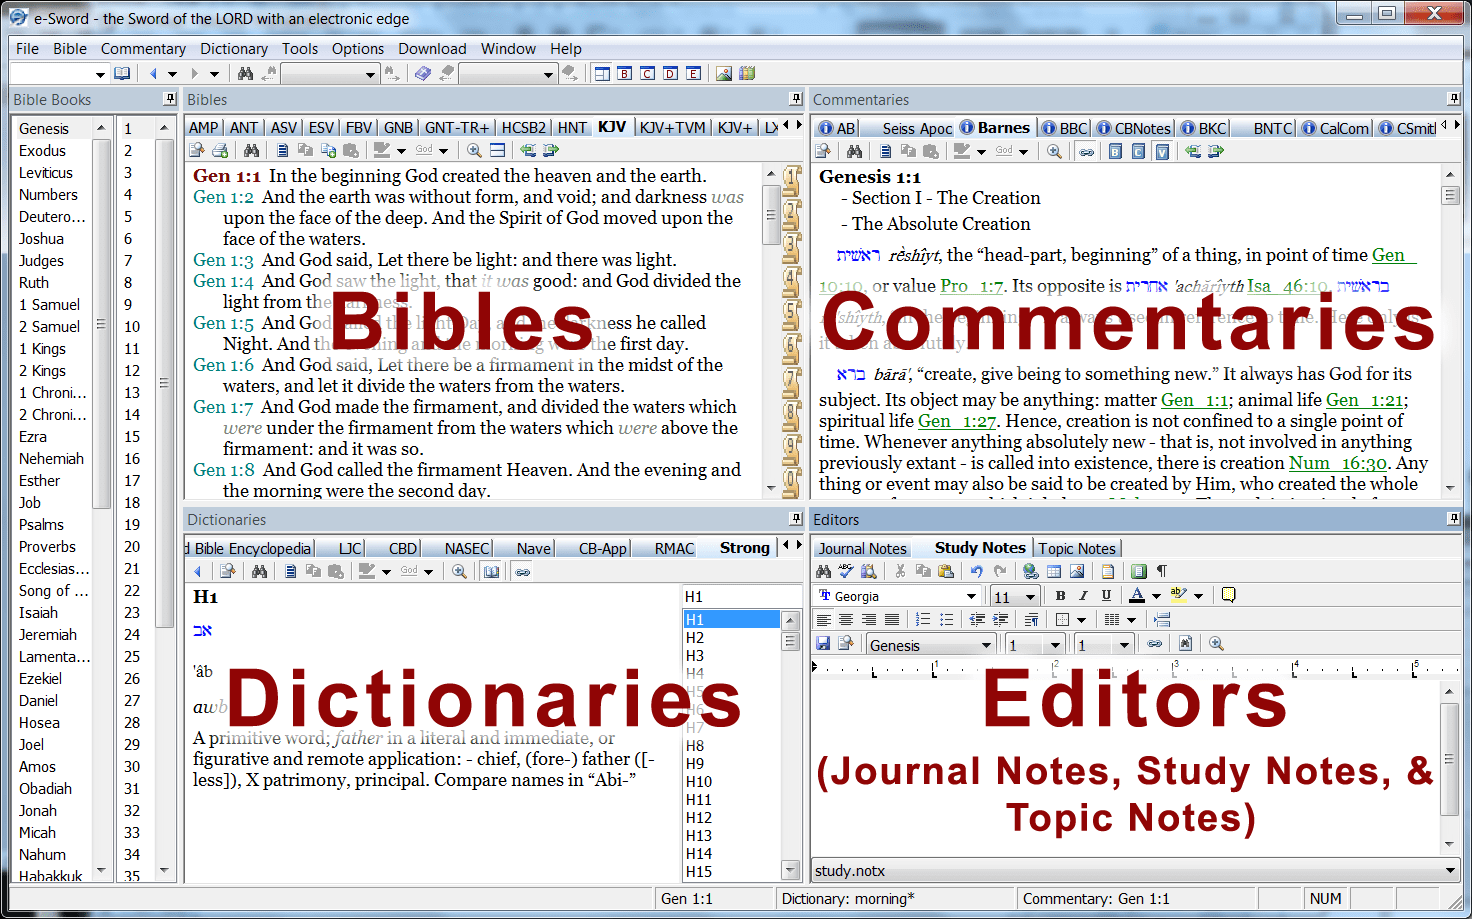1472x919 pixels.
Task: Expand the back history dropdown arrow
Action: [x=172, y=74]
